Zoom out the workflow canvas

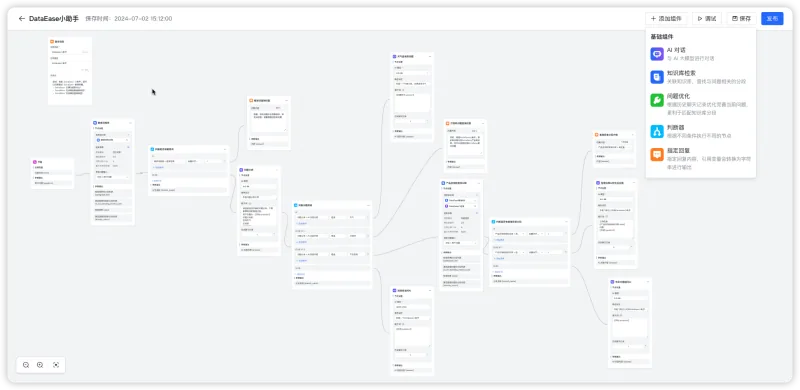tap(26, 365)
